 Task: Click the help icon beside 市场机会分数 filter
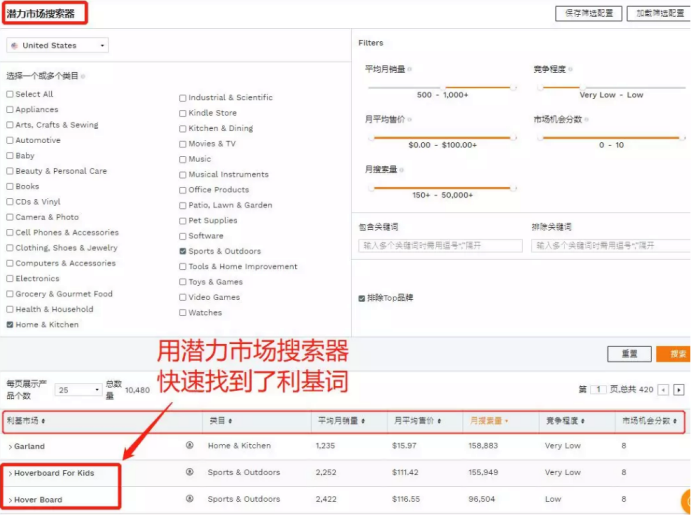click(x=587, y=119)
